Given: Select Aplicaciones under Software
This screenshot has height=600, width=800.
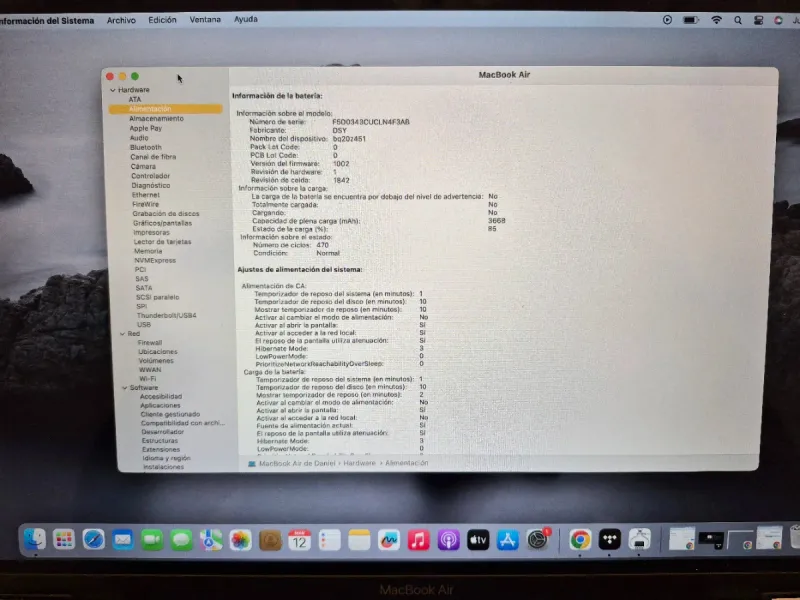Looking at the screenshot, I should (160, 405).
